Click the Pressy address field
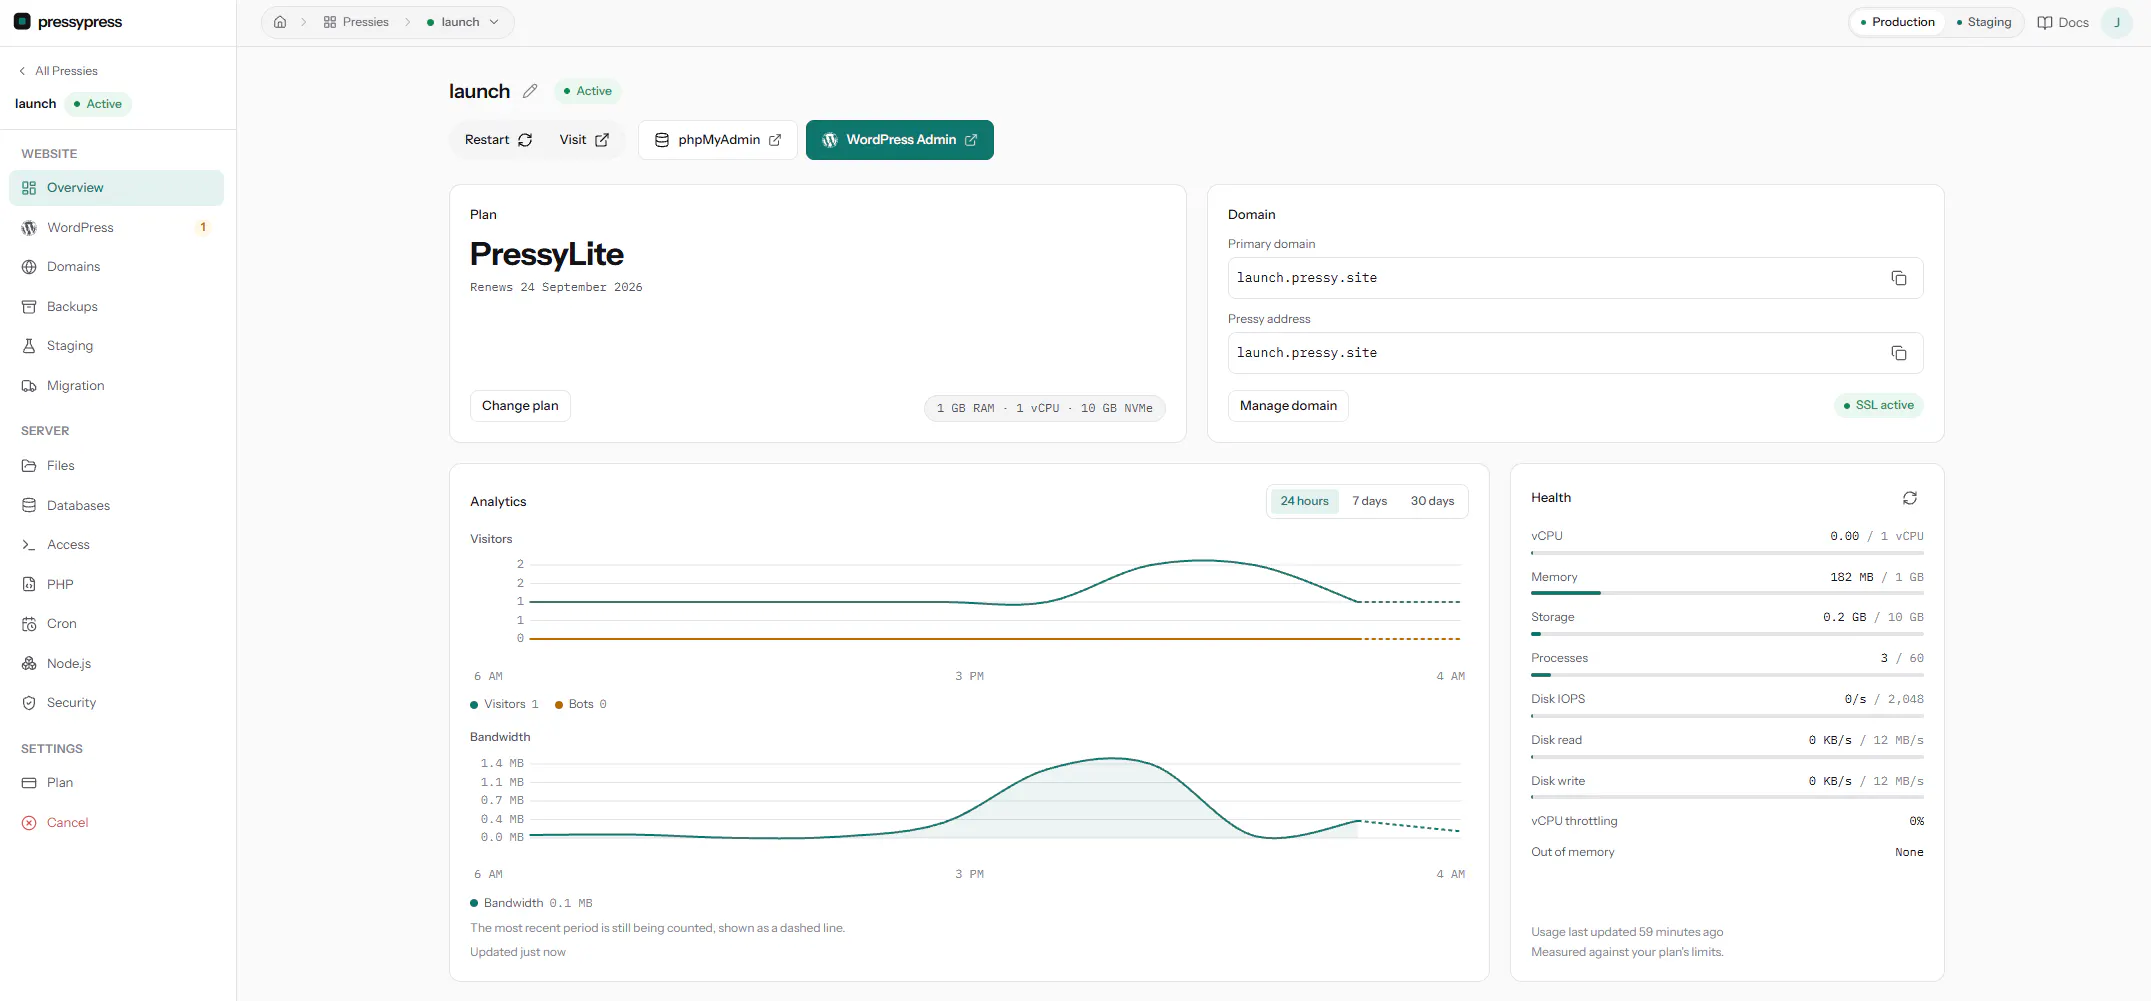2151x1001 pixels. tap(1575, 353)
